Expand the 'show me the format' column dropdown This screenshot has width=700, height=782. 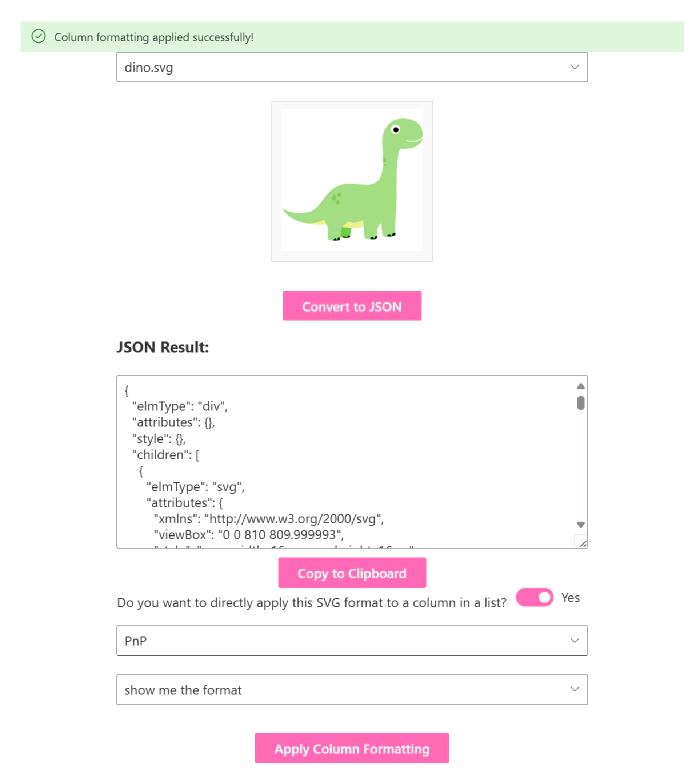coord(351,689)
